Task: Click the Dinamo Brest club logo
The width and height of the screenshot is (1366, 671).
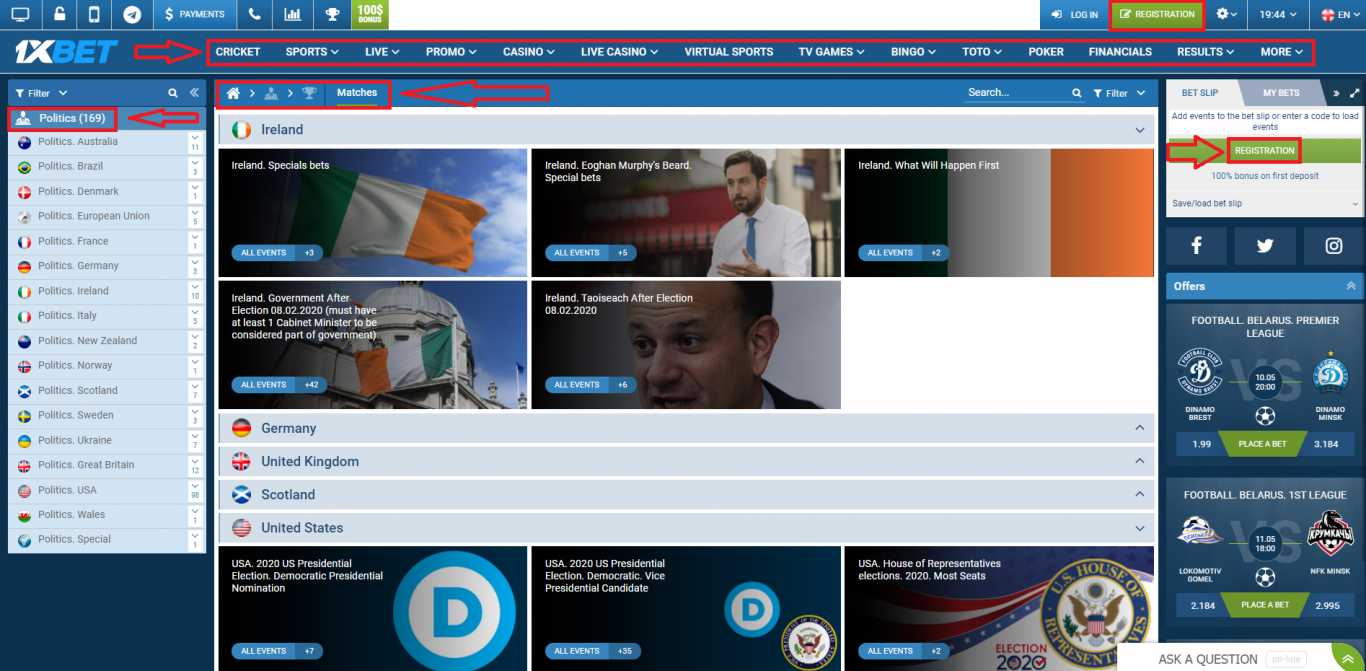Action: (x=1200, y=372)
